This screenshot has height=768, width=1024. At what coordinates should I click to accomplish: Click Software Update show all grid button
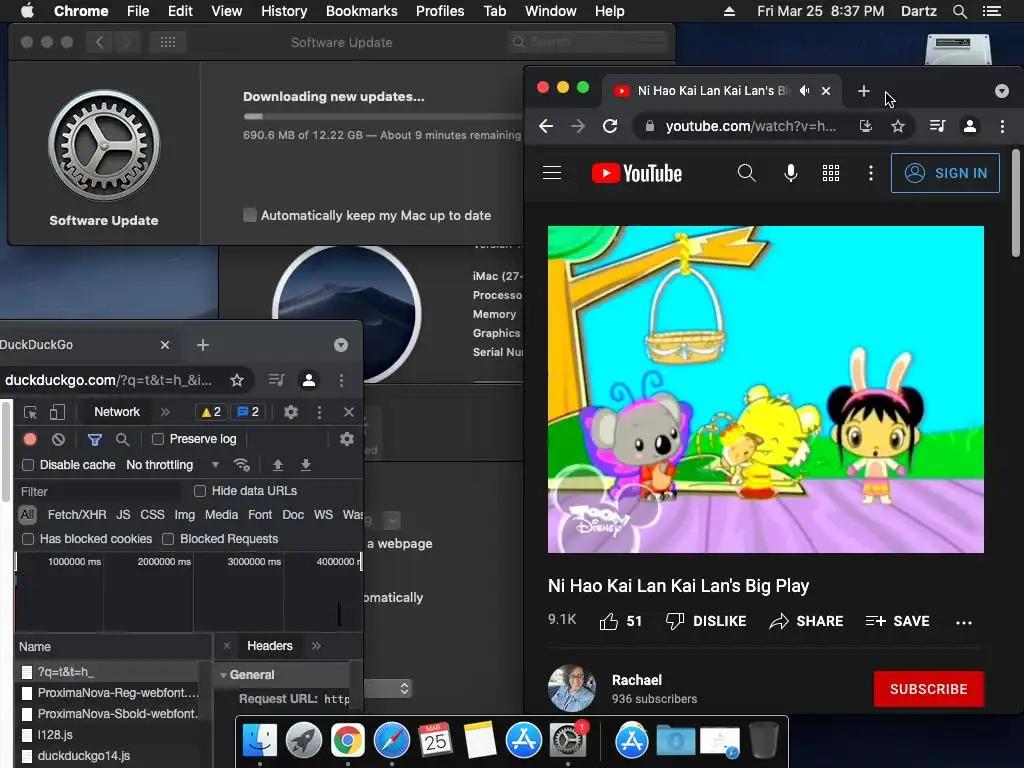pos(167,42)
